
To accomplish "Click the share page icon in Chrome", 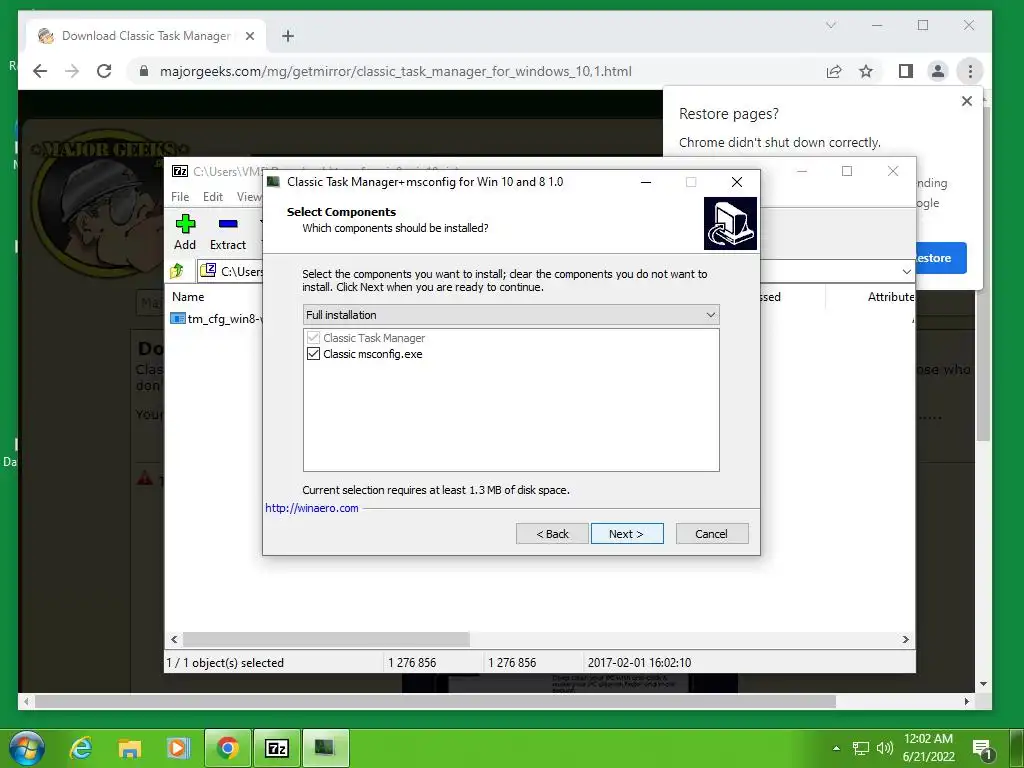I will 834,71.
